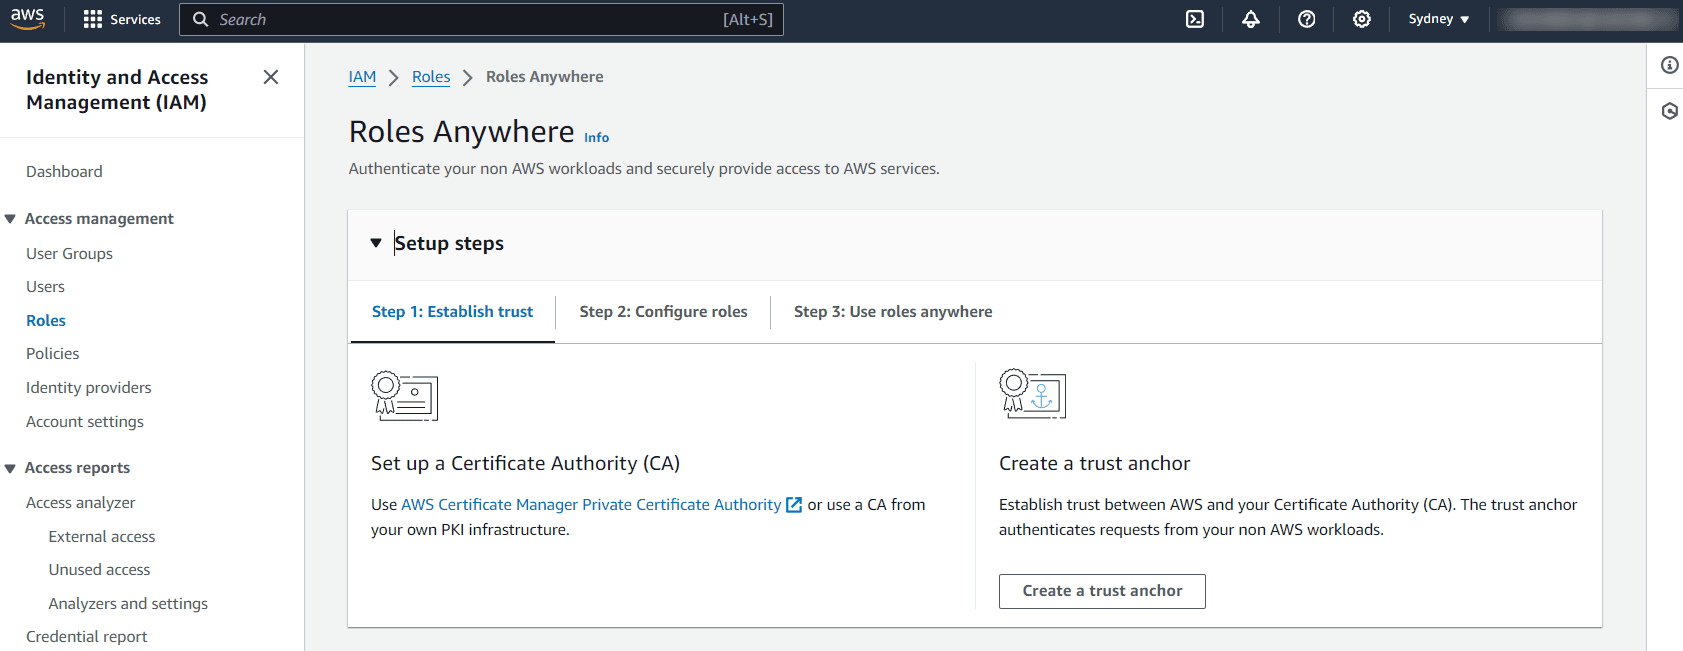Open the help question mark icon
The height and width of the screenshot is (651, 1683).
(1306, 19)
